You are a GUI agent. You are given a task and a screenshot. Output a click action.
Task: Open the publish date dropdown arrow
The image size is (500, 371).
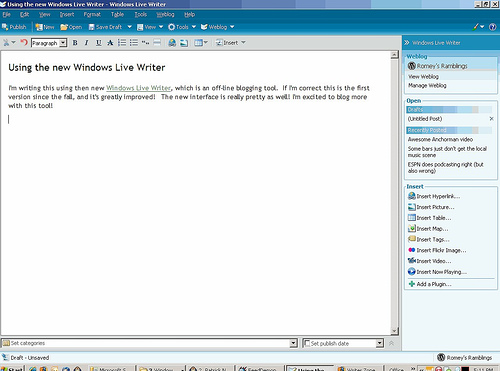[380, 343]
